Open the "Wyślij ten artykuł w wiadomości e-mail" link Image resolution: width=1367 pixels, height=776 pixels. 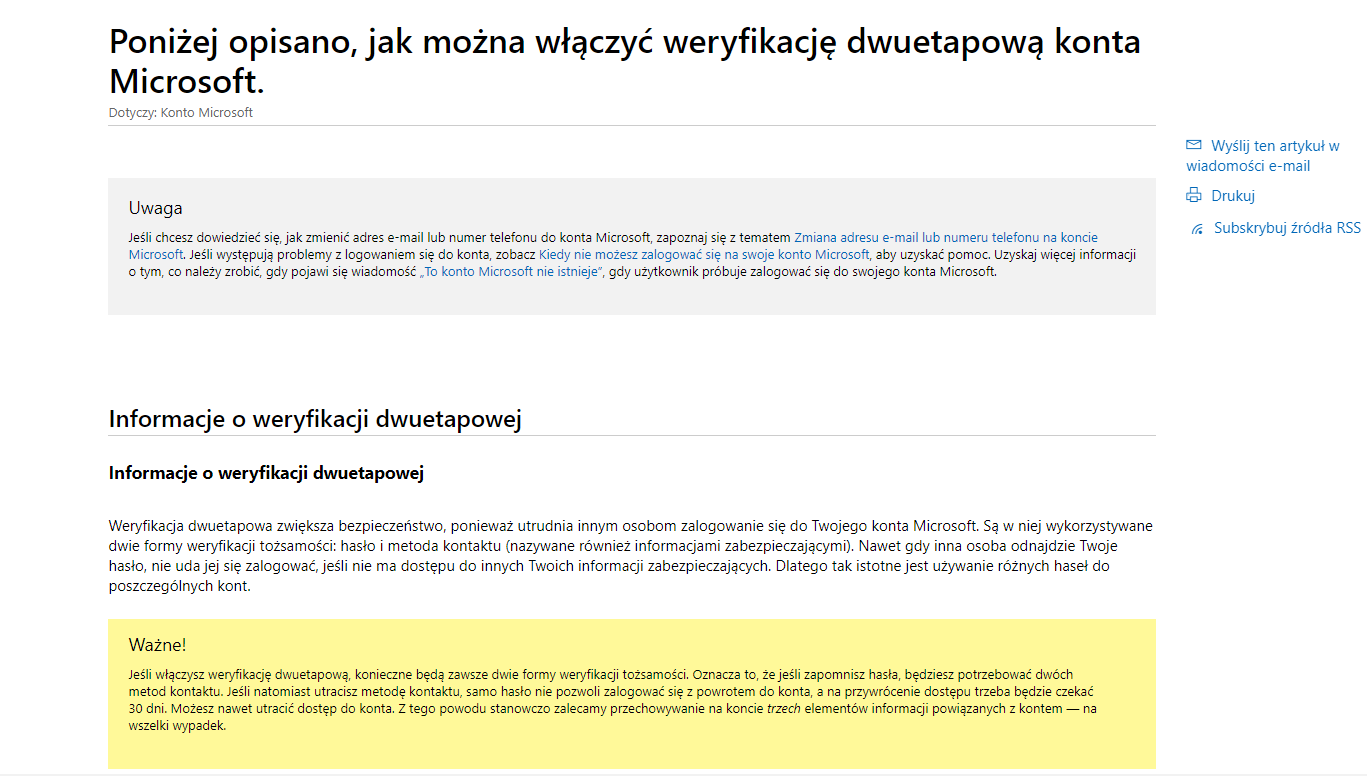pyautogui.click(x=1263, y=156)
